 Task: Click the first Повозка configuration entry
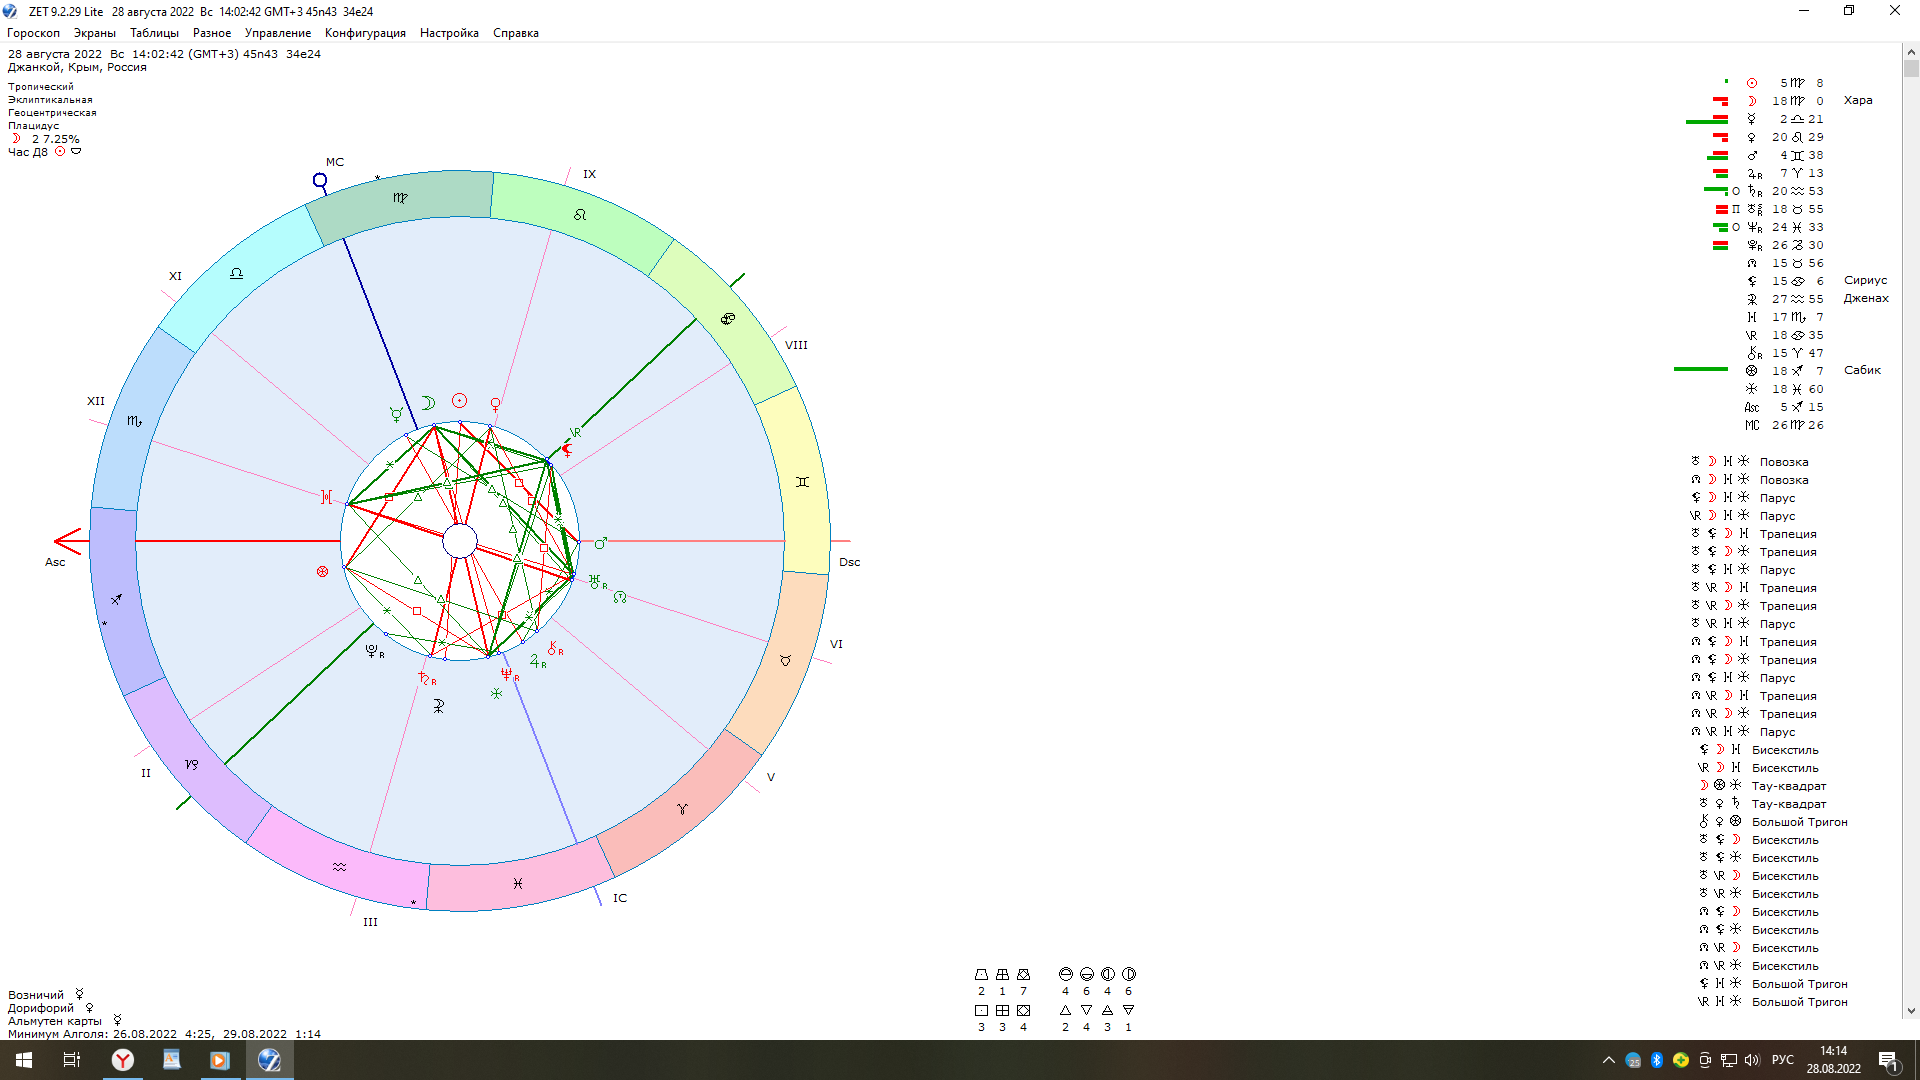pyautogui.click(x=1783, y=462)
